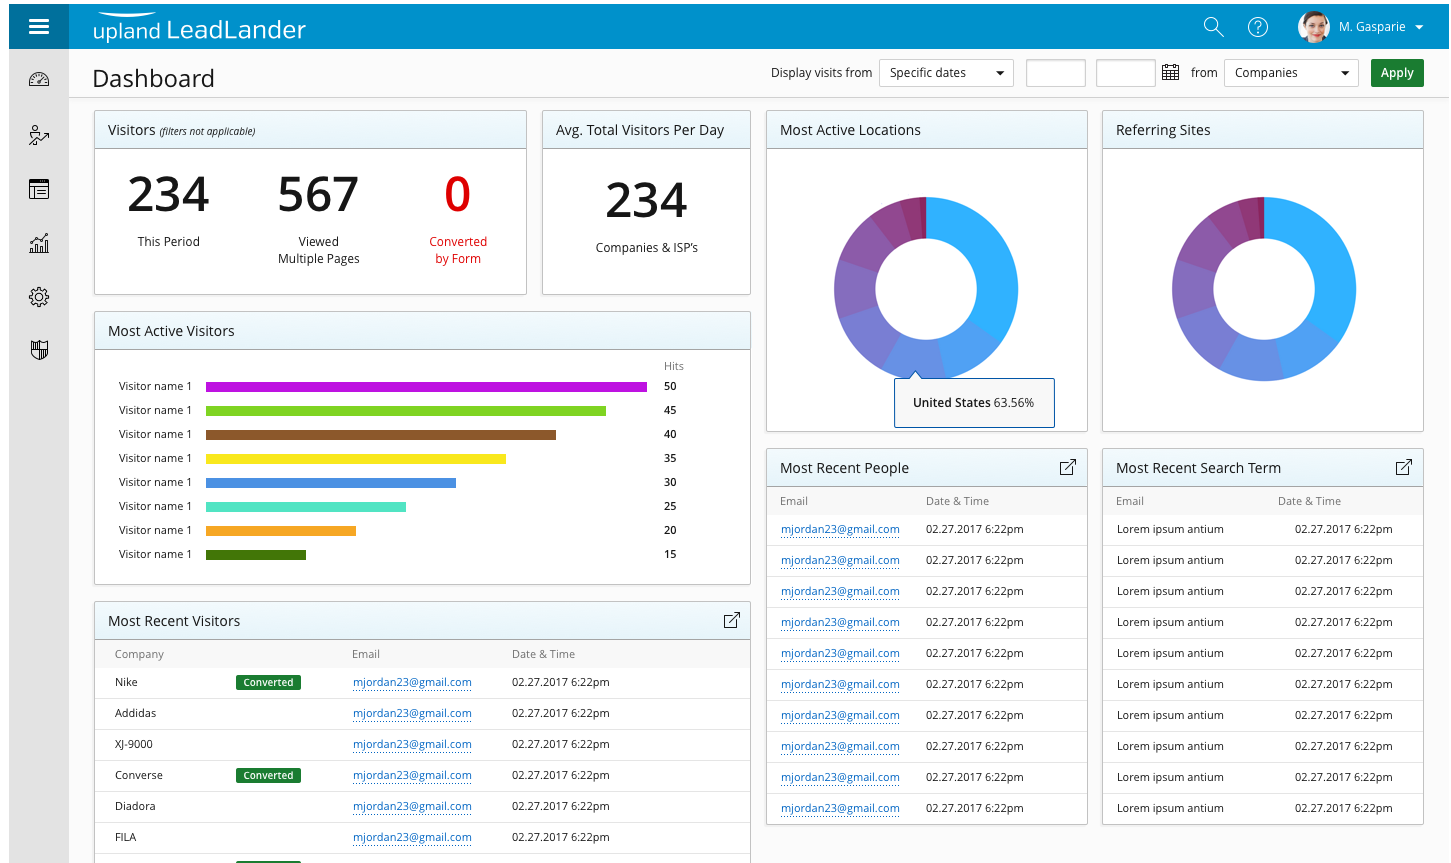The image size is (1451, 863).
Task: Open the Companies filter dropdown
Action: [1290, 73]
